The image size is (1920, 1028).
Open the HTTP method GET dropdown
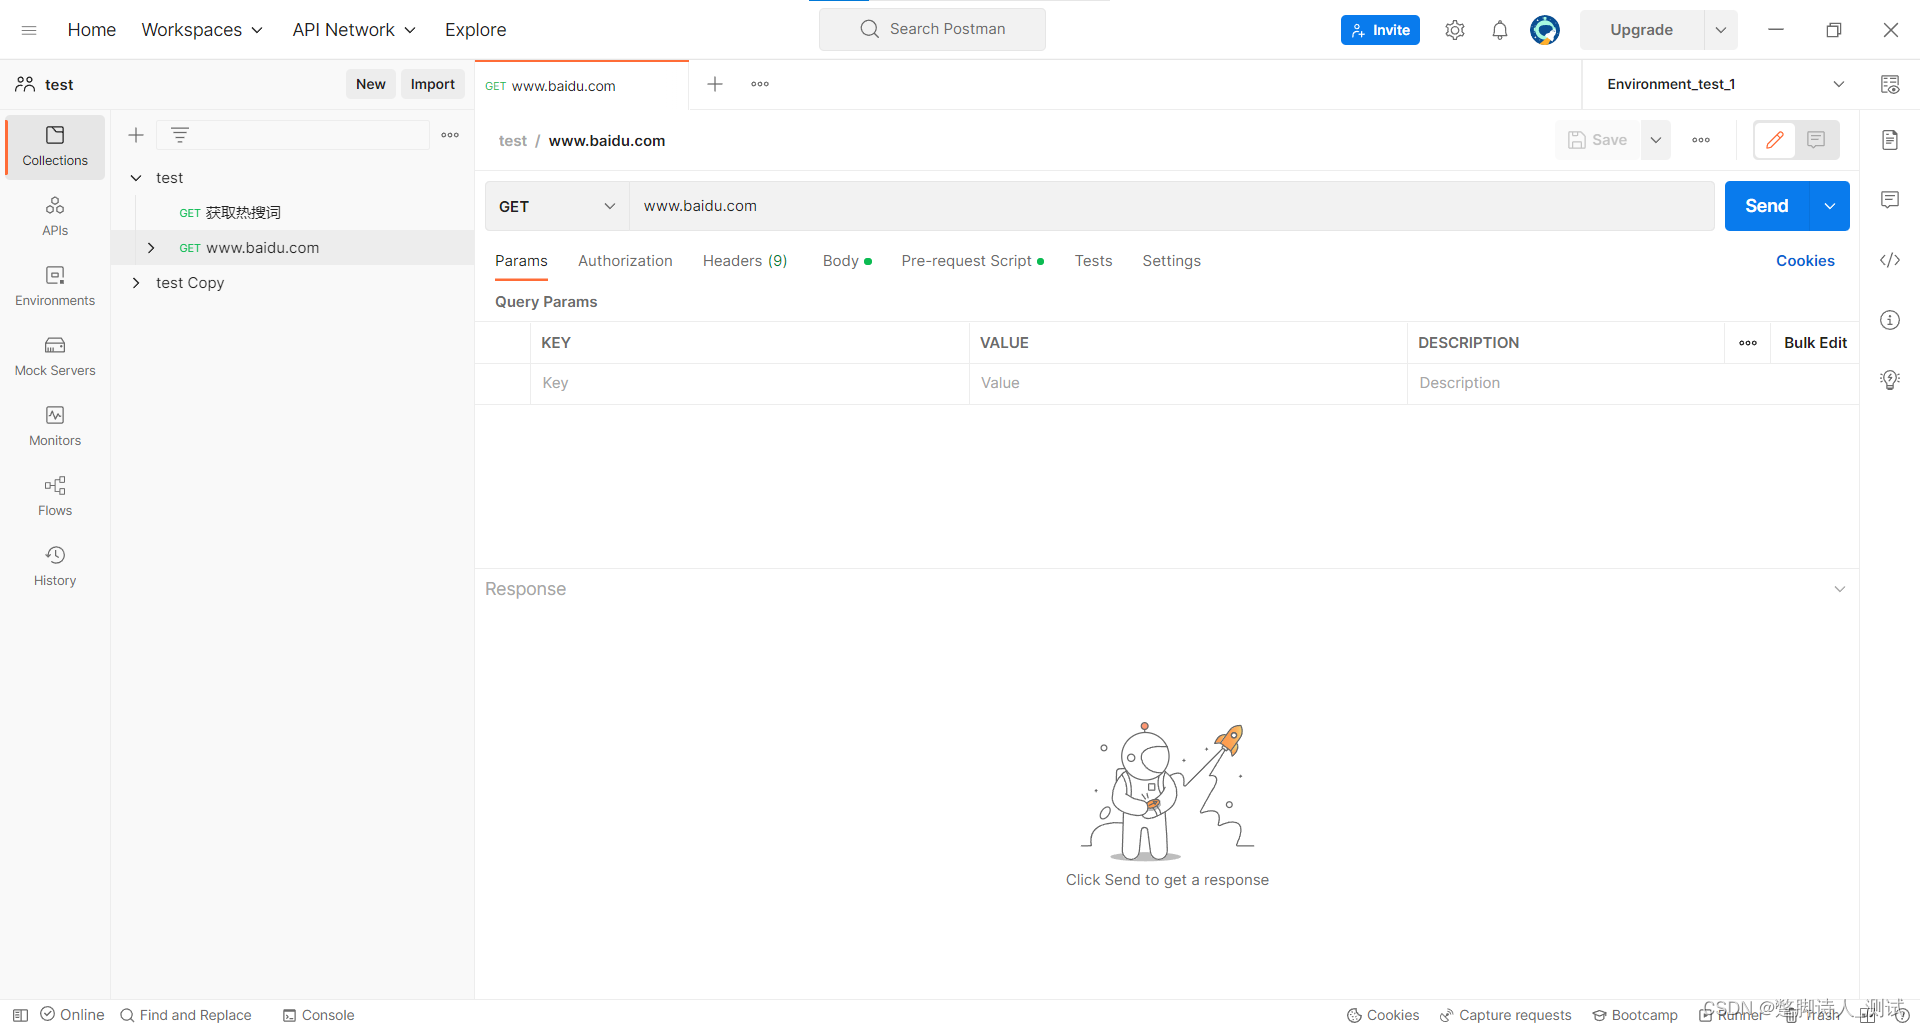coord(557,206)
